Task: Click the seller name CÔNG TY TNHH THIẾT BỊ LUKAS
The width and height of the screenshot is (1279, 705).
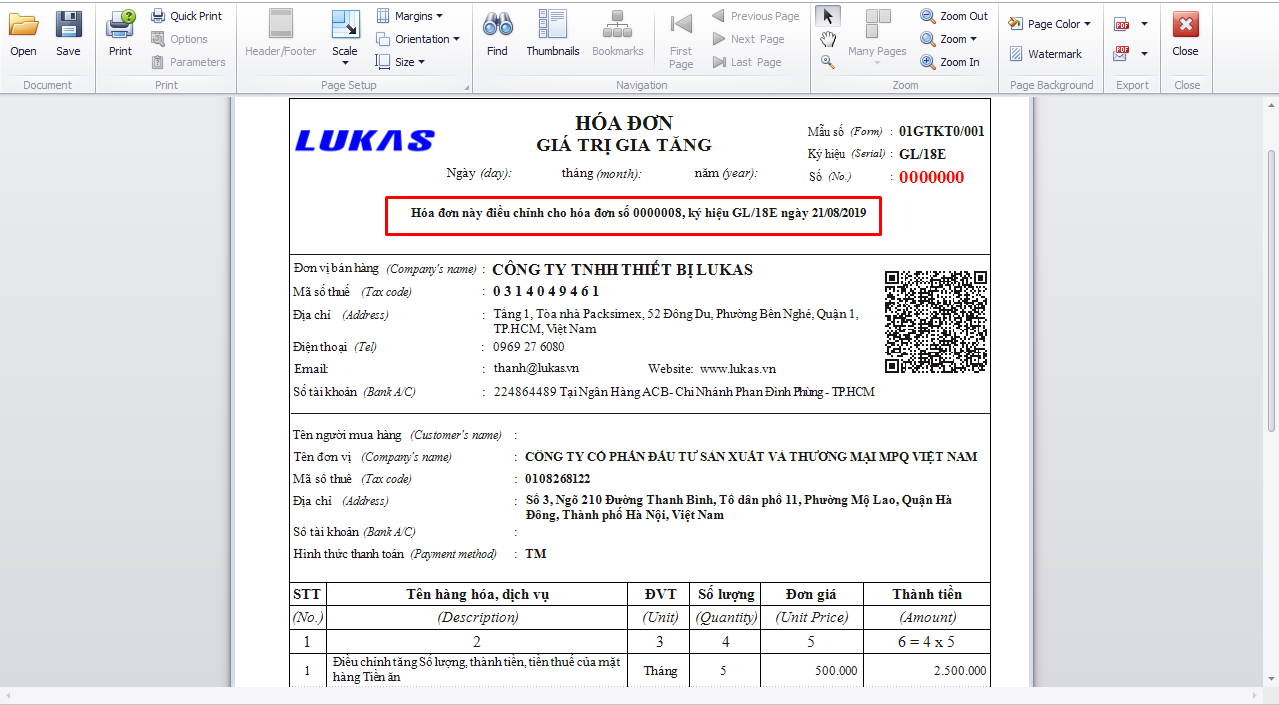Action: pyautogui.click(x=623, y=269)
